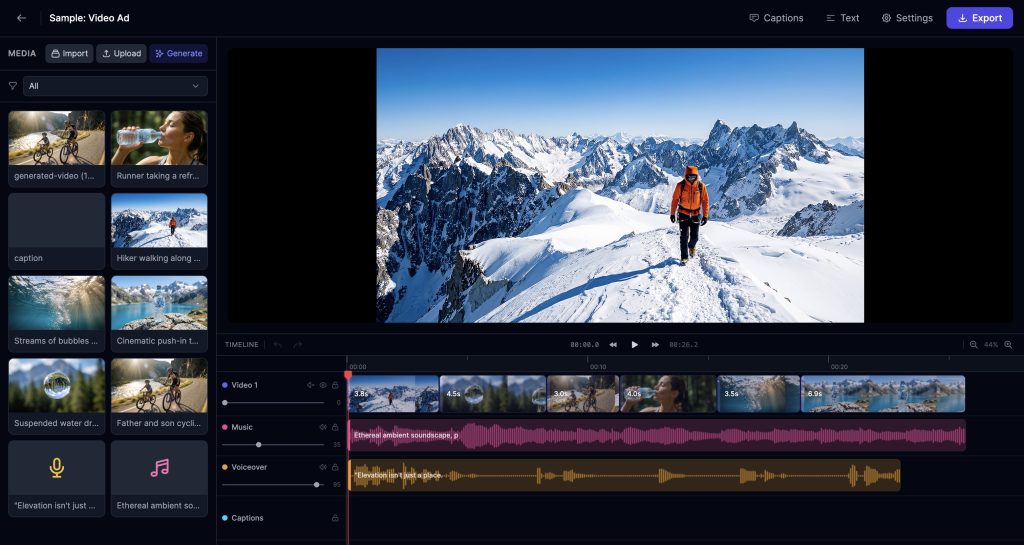Click the undo arrow in timeline
This screenshot has width=1024, height=545.
click(x=278, y=345)
